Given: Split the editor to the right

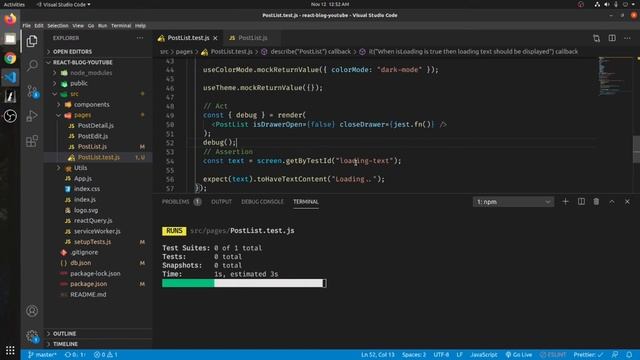Looking at the screenshot, I should coord(612,38).
